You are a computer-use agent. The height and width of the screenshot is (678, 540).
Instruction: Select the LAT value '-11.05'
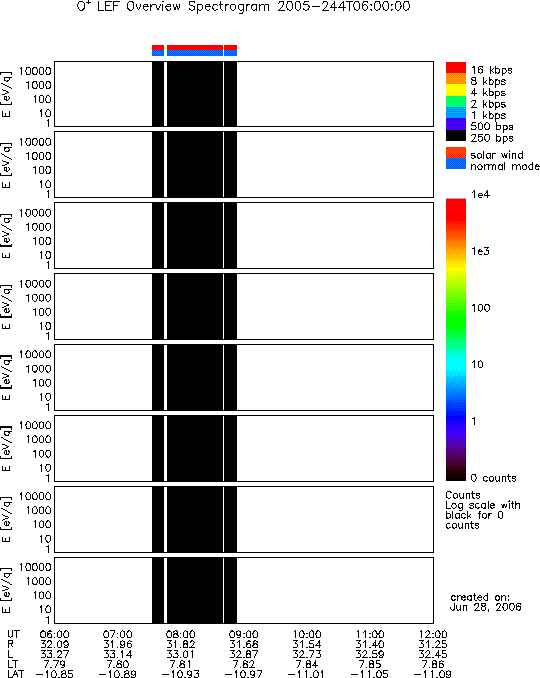tap(370, 674)
